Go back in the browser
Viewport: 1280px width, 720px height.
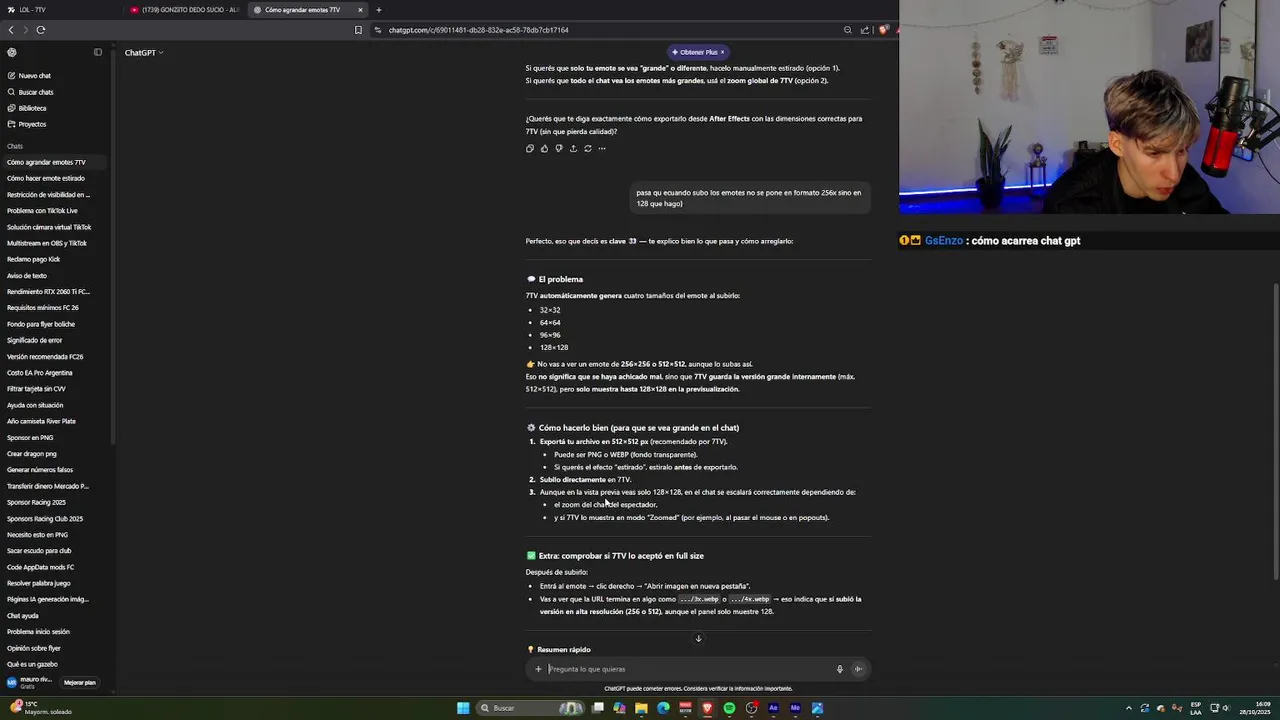[11, 30]
